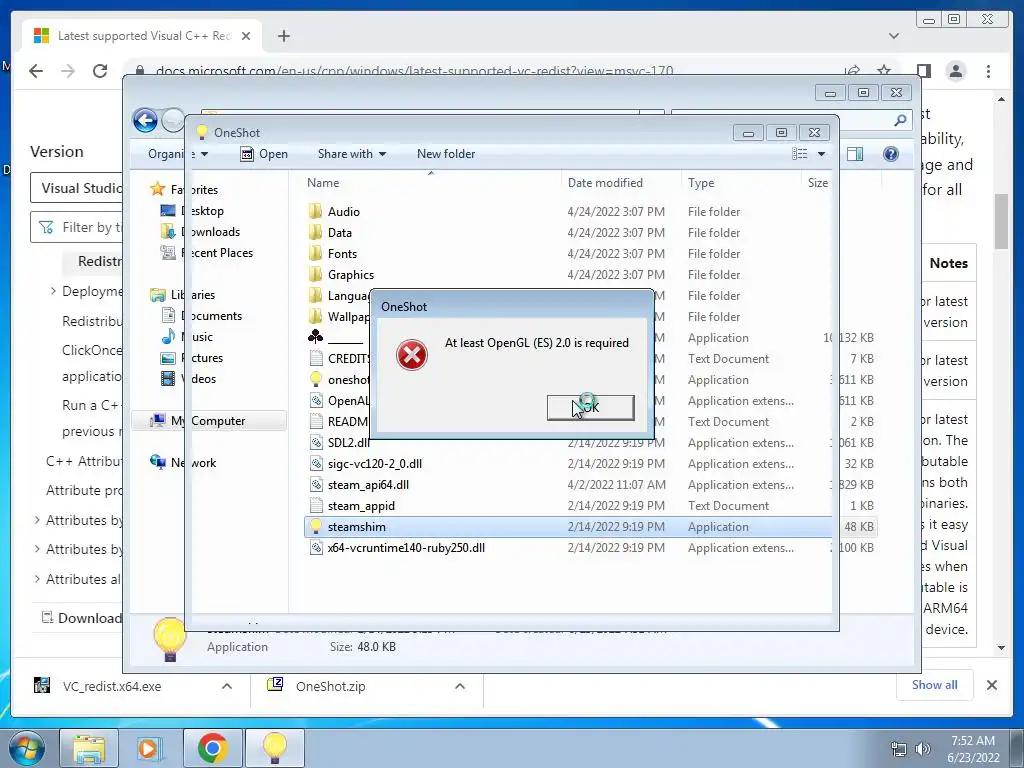Select the club-icon application file
This screenshot has width=1024, height=768.
315,338
